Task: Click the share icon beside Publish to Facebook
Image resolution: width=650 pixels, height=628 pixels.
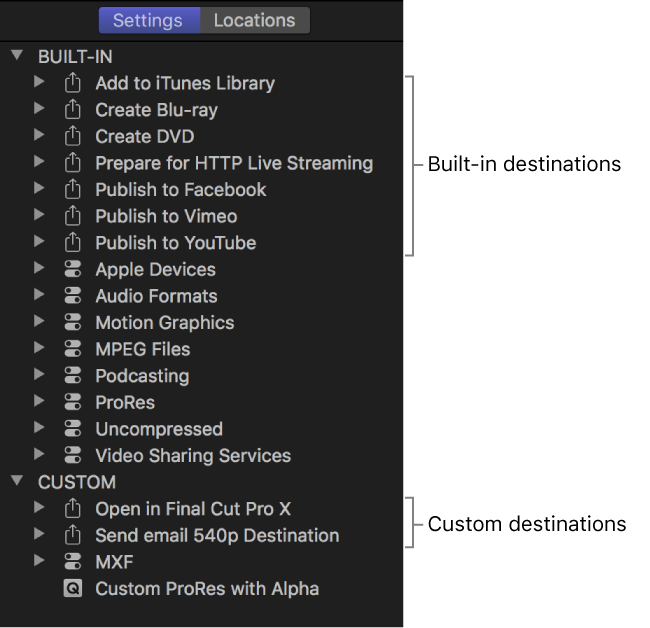Action: [x=73, y=189]
